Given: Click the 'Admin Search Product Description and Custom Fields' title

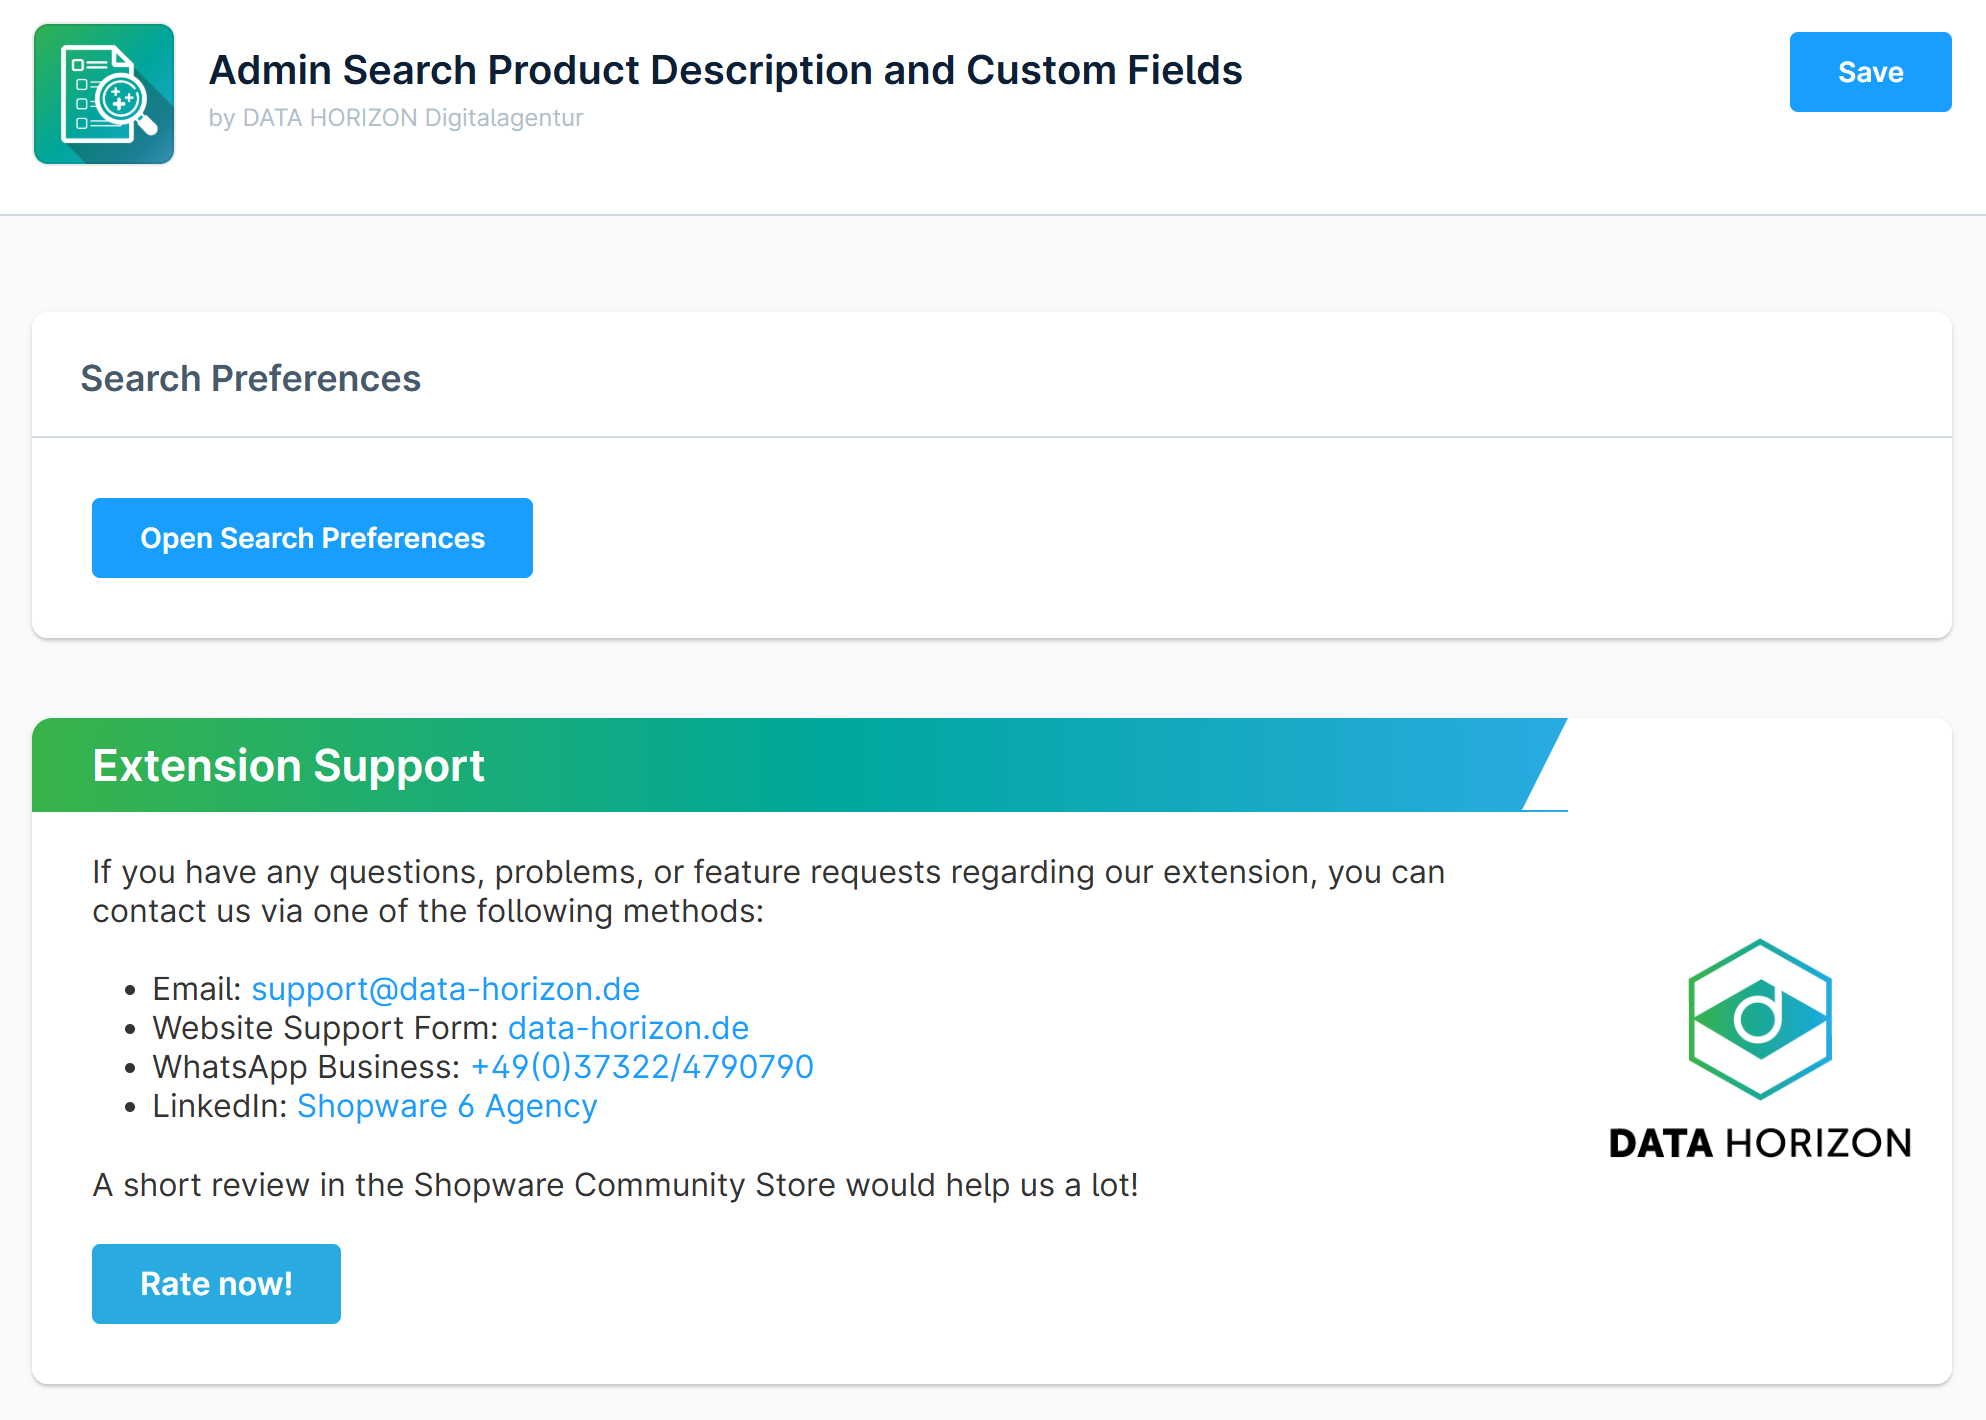Looking at the screenshot, I should [x=725, y=70].
